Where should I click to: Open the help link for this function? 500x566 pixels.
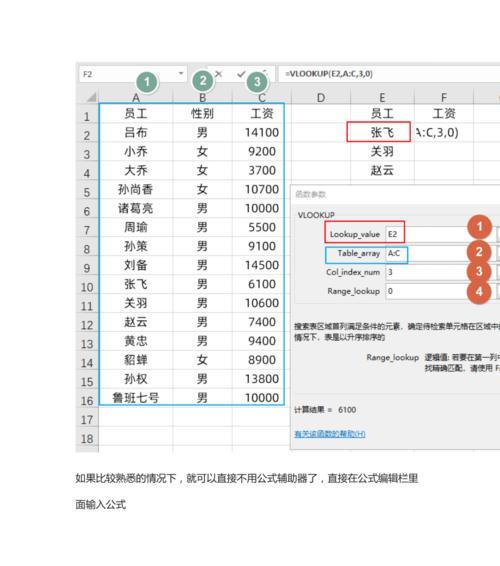330,434
